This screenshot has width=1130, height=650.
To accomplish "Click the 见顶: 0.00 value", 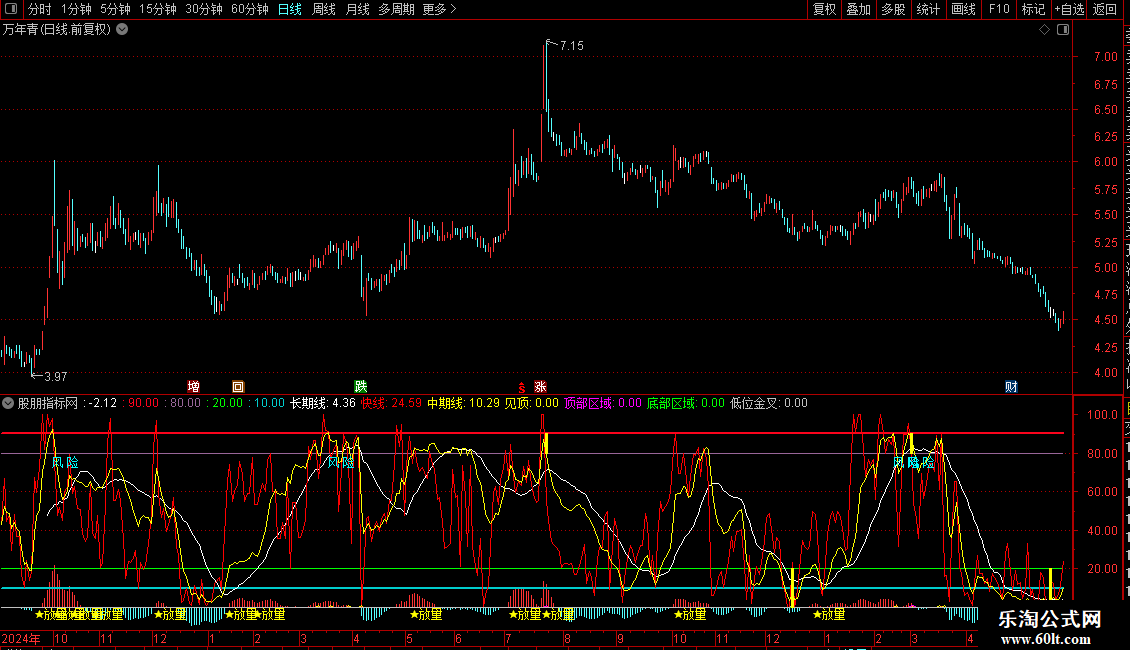I will click(531, 404).
